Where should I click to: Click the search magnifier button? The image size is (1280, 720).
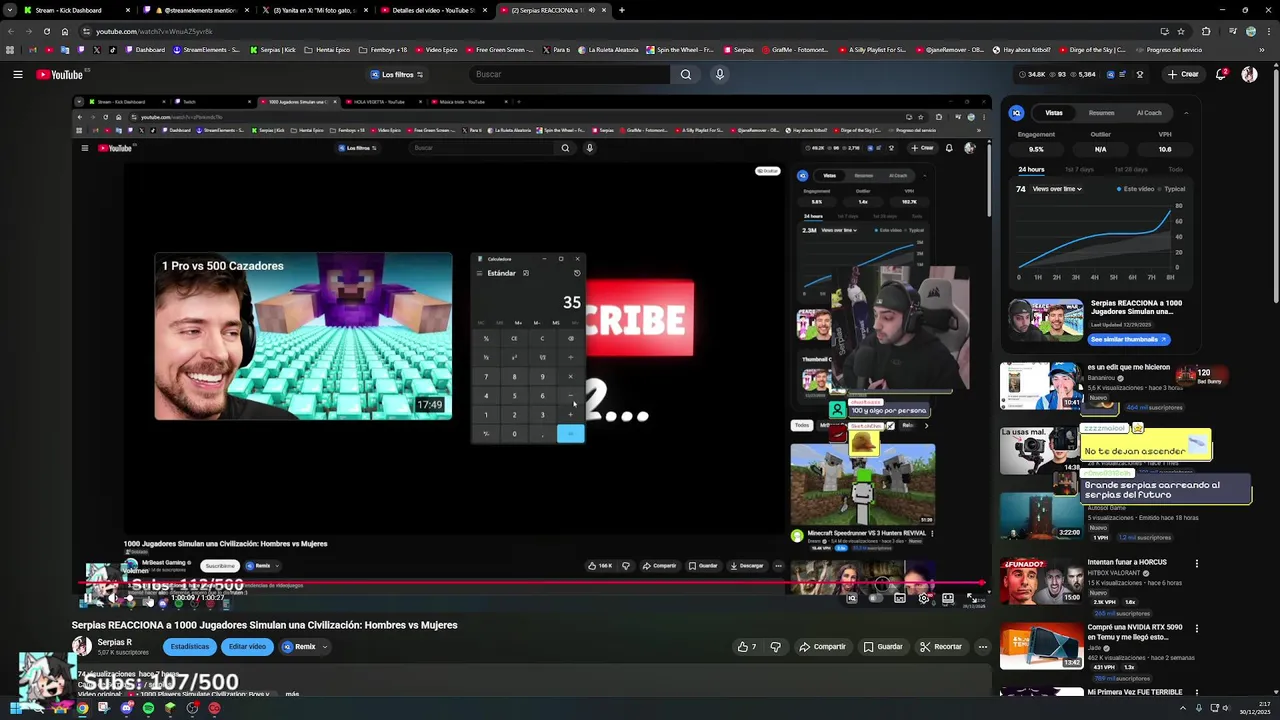coord(686,74)
